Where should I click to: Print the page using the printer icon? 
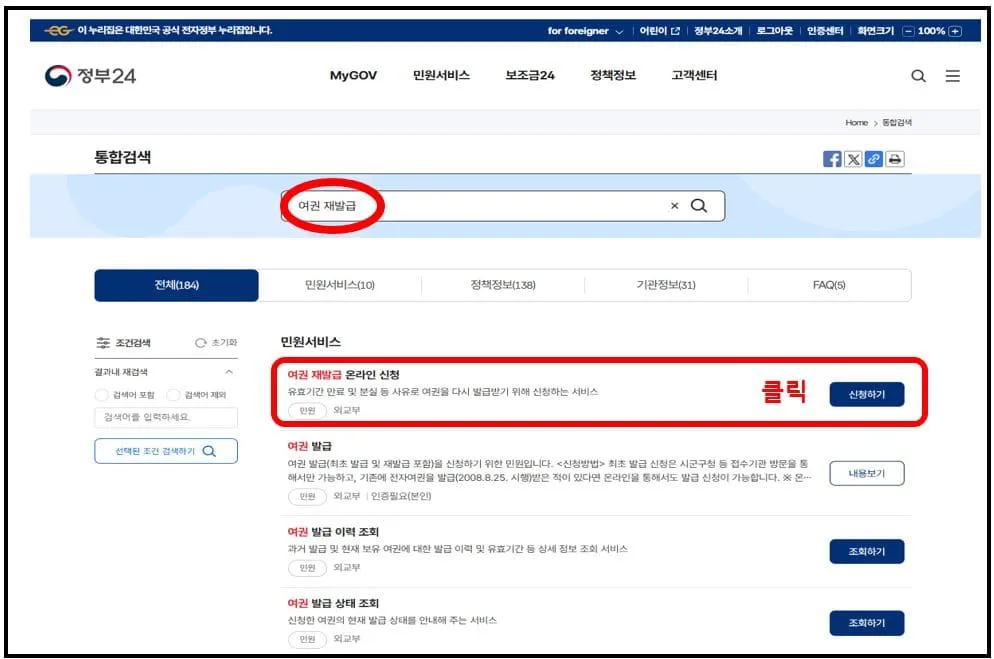tap(894, 158)
